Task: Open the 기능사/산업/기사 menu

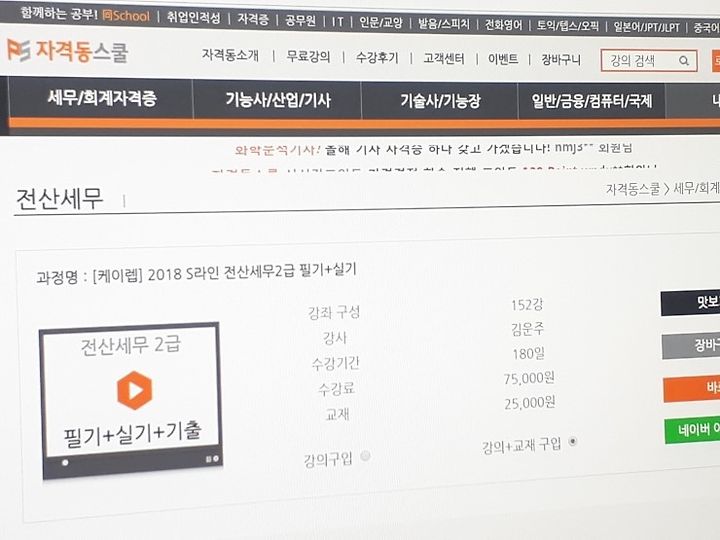Action: pyautogui.click(x=278, y=100)
